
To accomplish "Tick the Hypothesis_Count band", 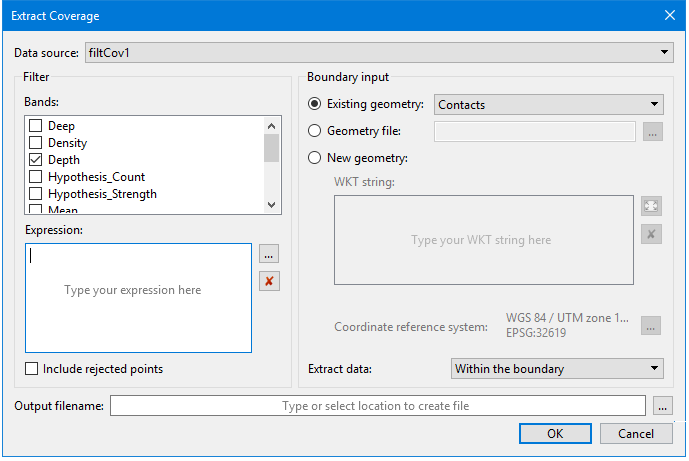I will click(x=36, y=177).
